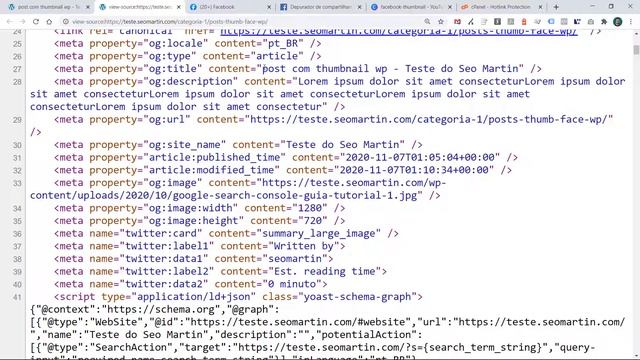Click 'og:image:width' property text
Screen dimensions: 640x360
190,208
